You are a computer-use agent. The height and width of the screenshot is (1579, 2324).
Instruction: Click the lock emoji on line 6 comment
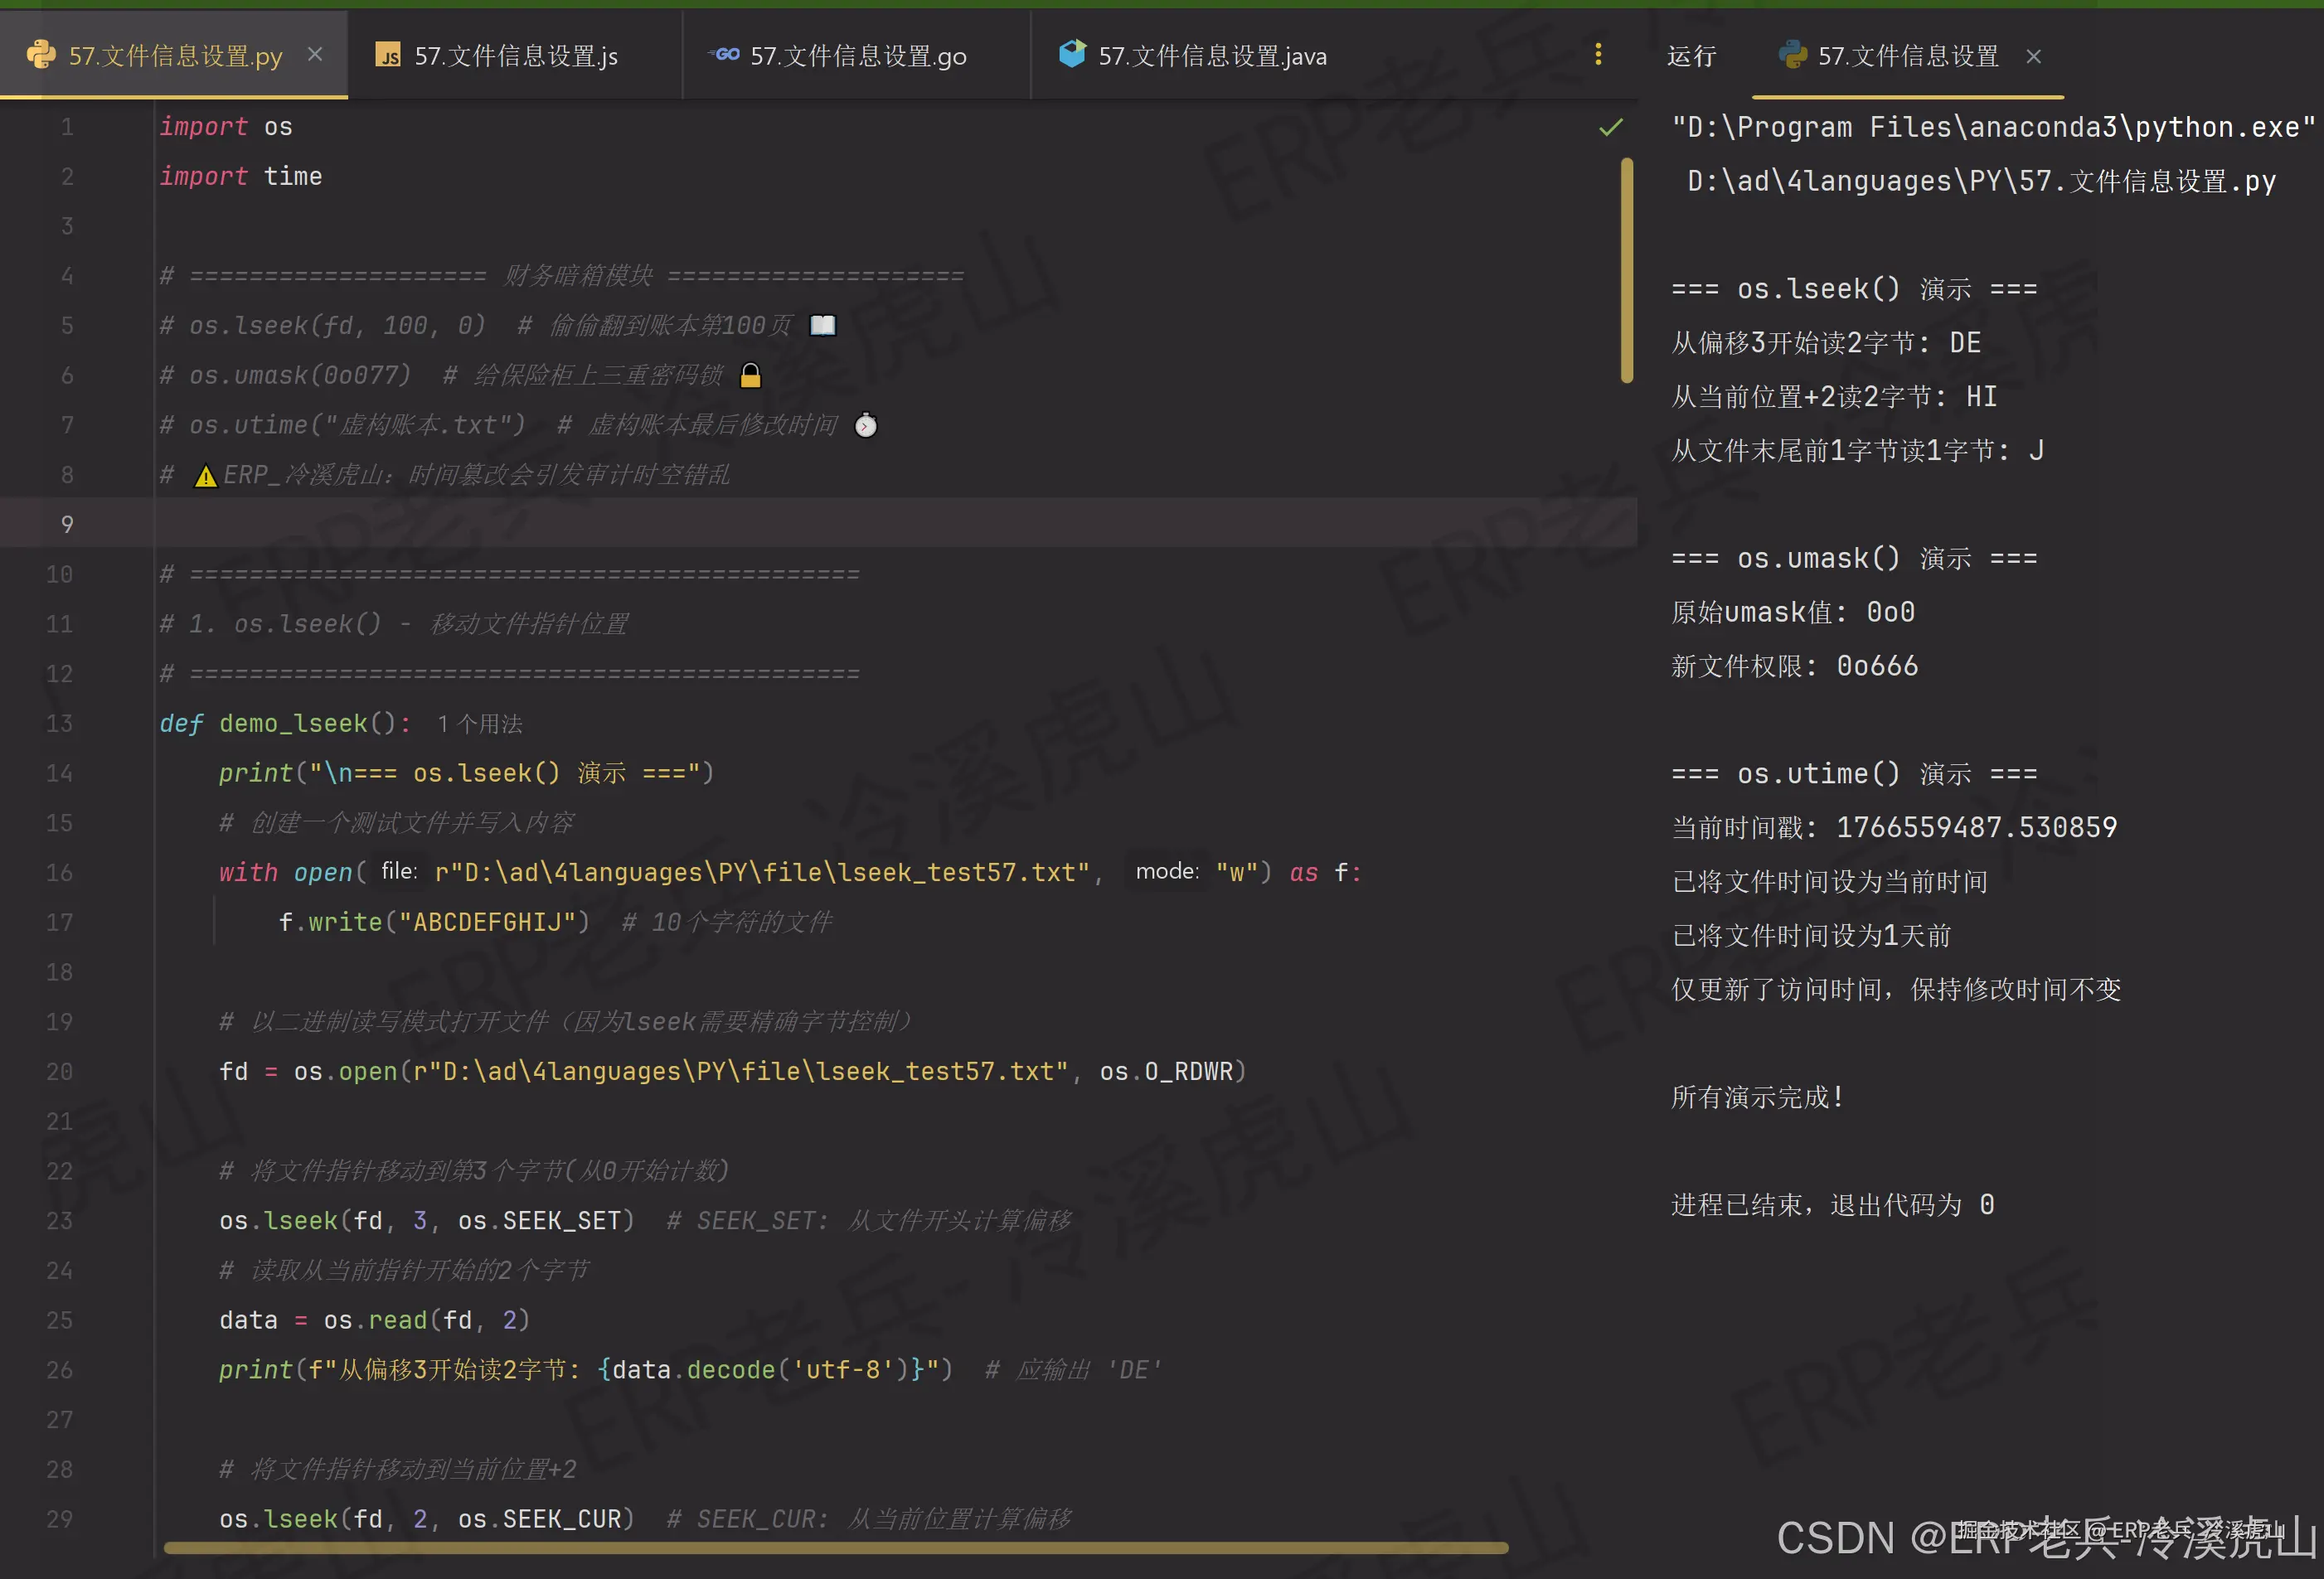point(750,375)
